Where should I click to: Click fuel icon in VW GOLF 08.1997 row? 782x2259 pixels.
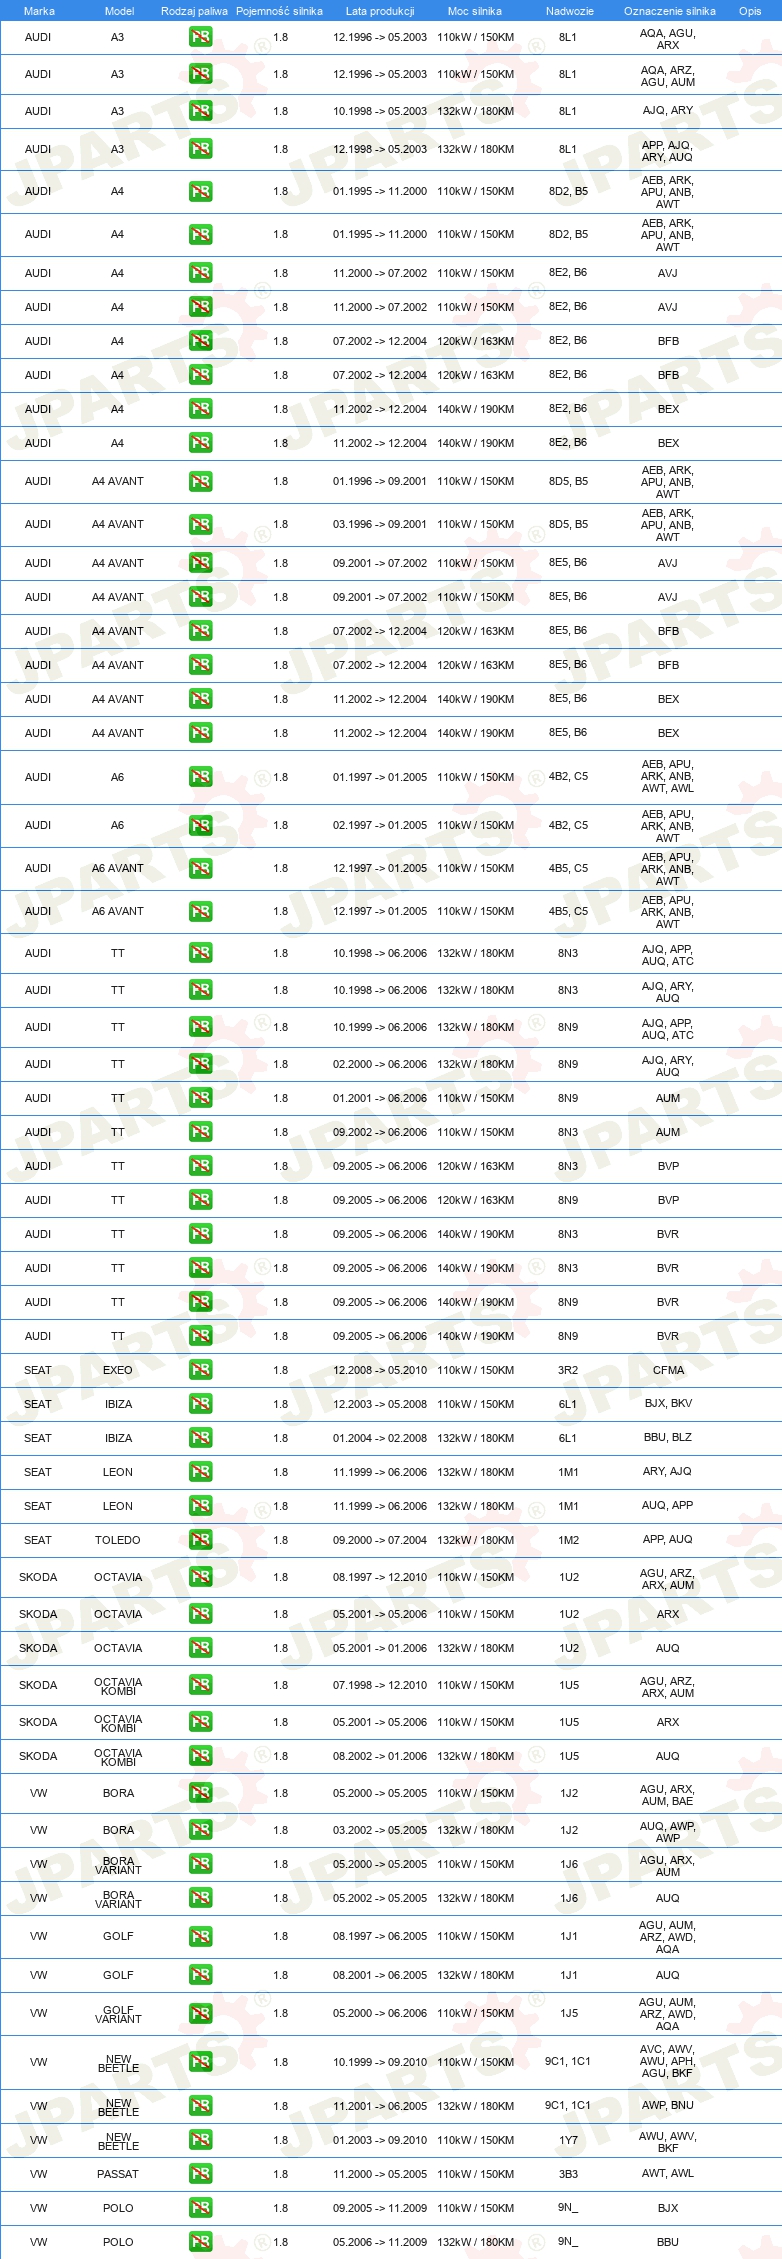tap(200, 1937)
